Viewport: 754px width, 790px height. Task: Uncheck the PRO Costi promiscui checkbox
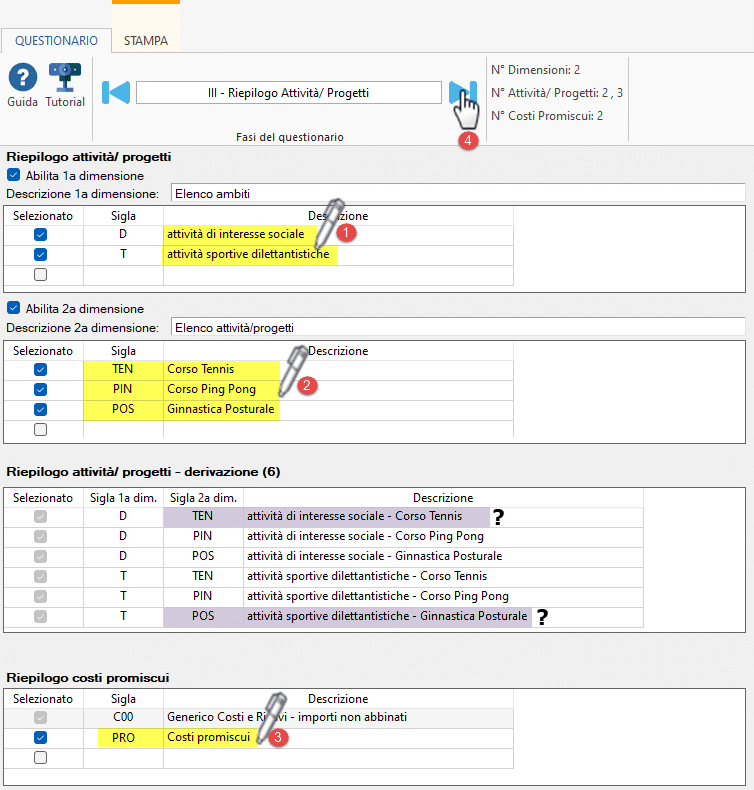[40, 738]
